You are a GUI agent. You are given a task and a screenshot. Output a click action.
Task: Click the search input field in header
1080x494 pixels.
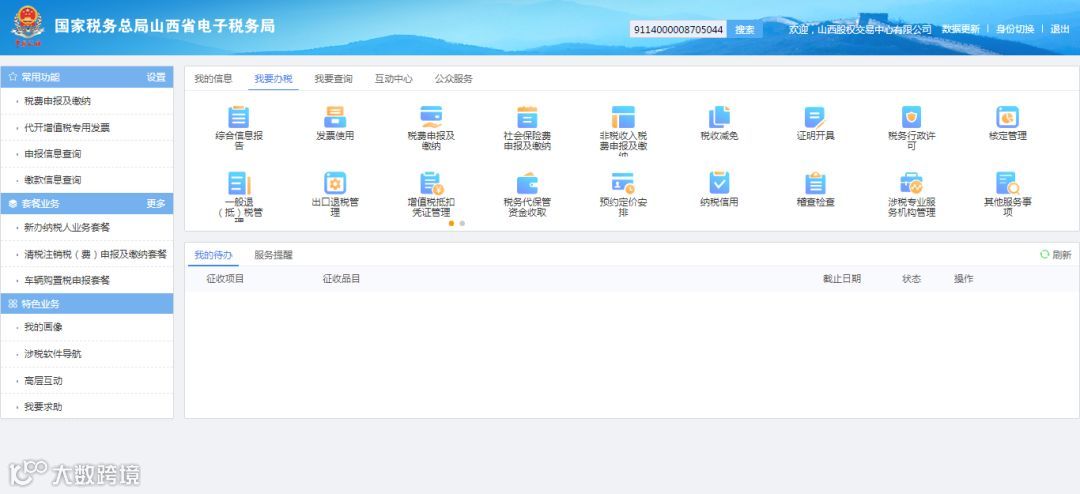(x=678, y=30)
